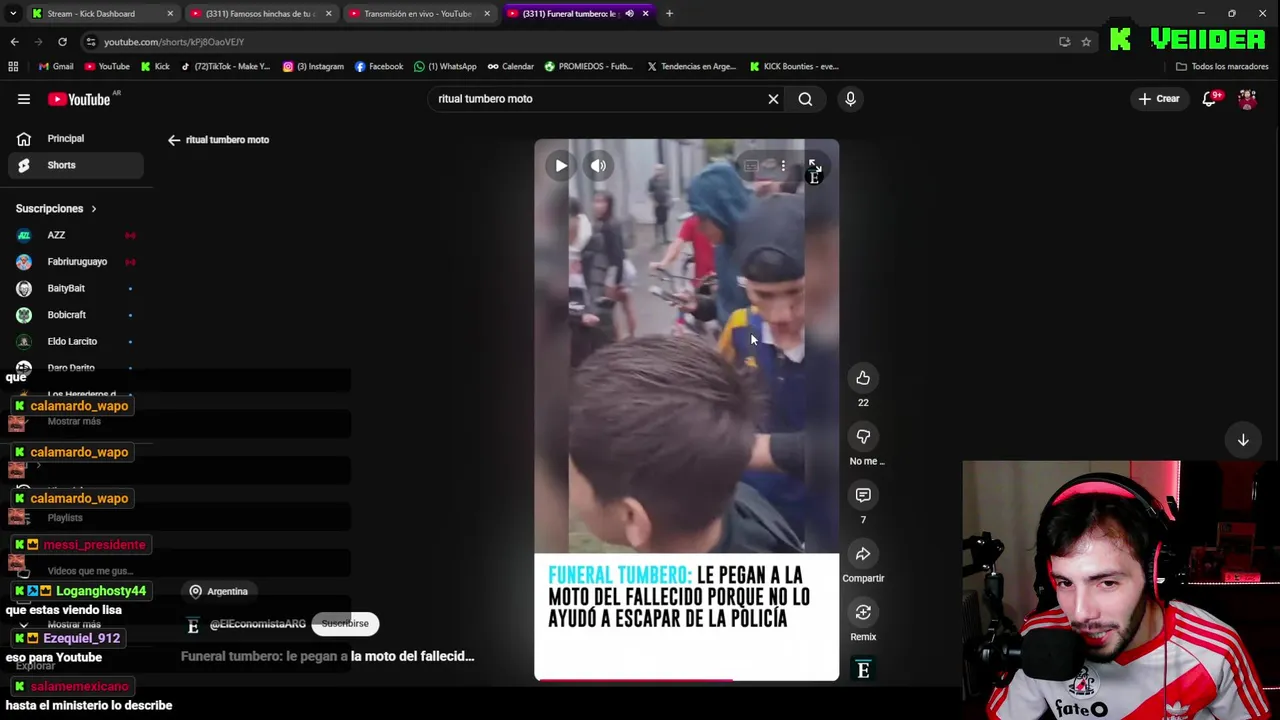The height and width of the screenshot is (720, 1280).
Task: Open the Facebook bookmark
Action: (x=379, y=67)
